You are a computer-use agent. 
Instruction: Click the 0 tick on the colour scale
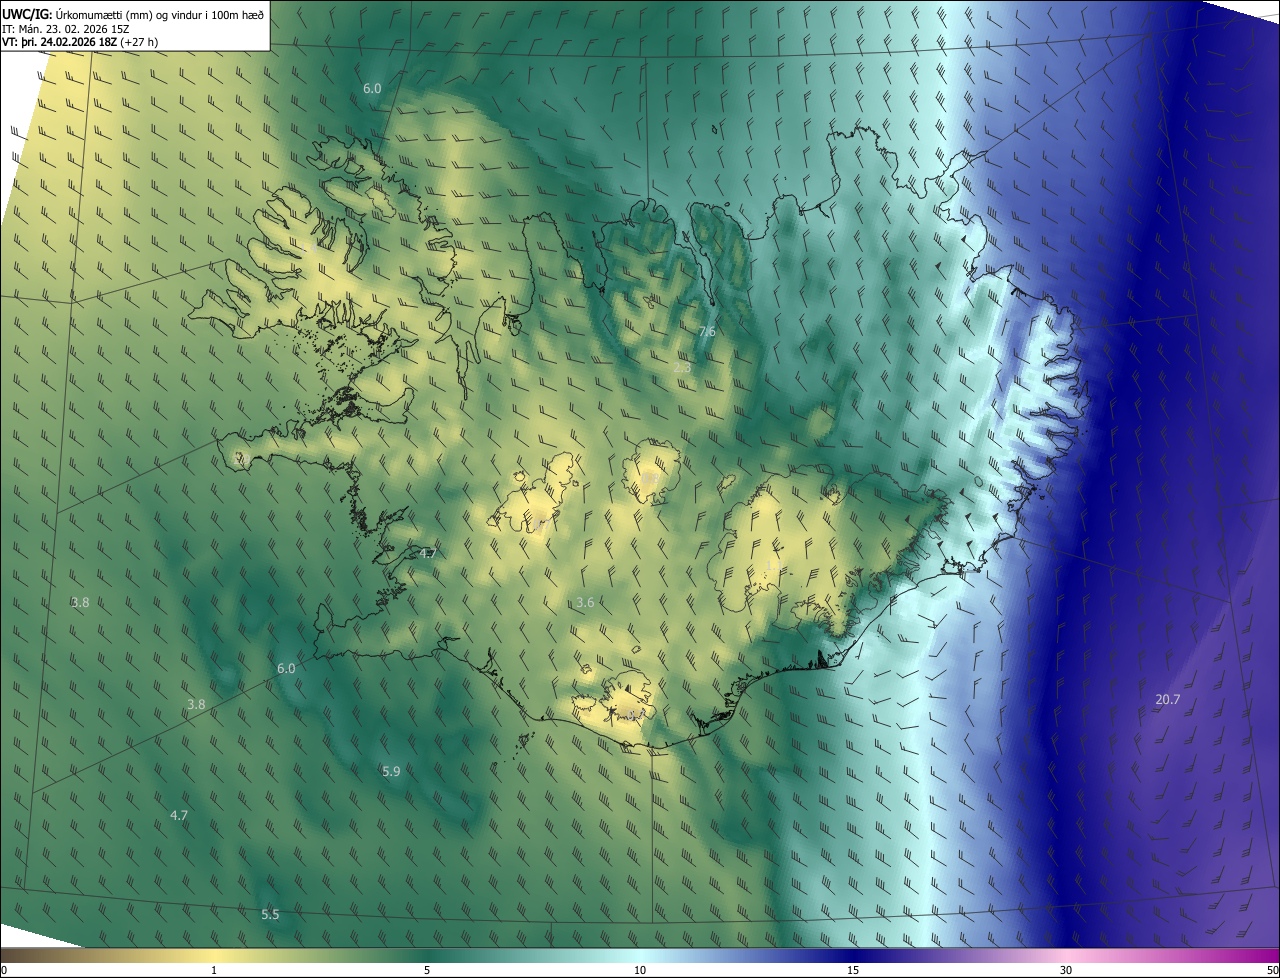click(4, 970)
